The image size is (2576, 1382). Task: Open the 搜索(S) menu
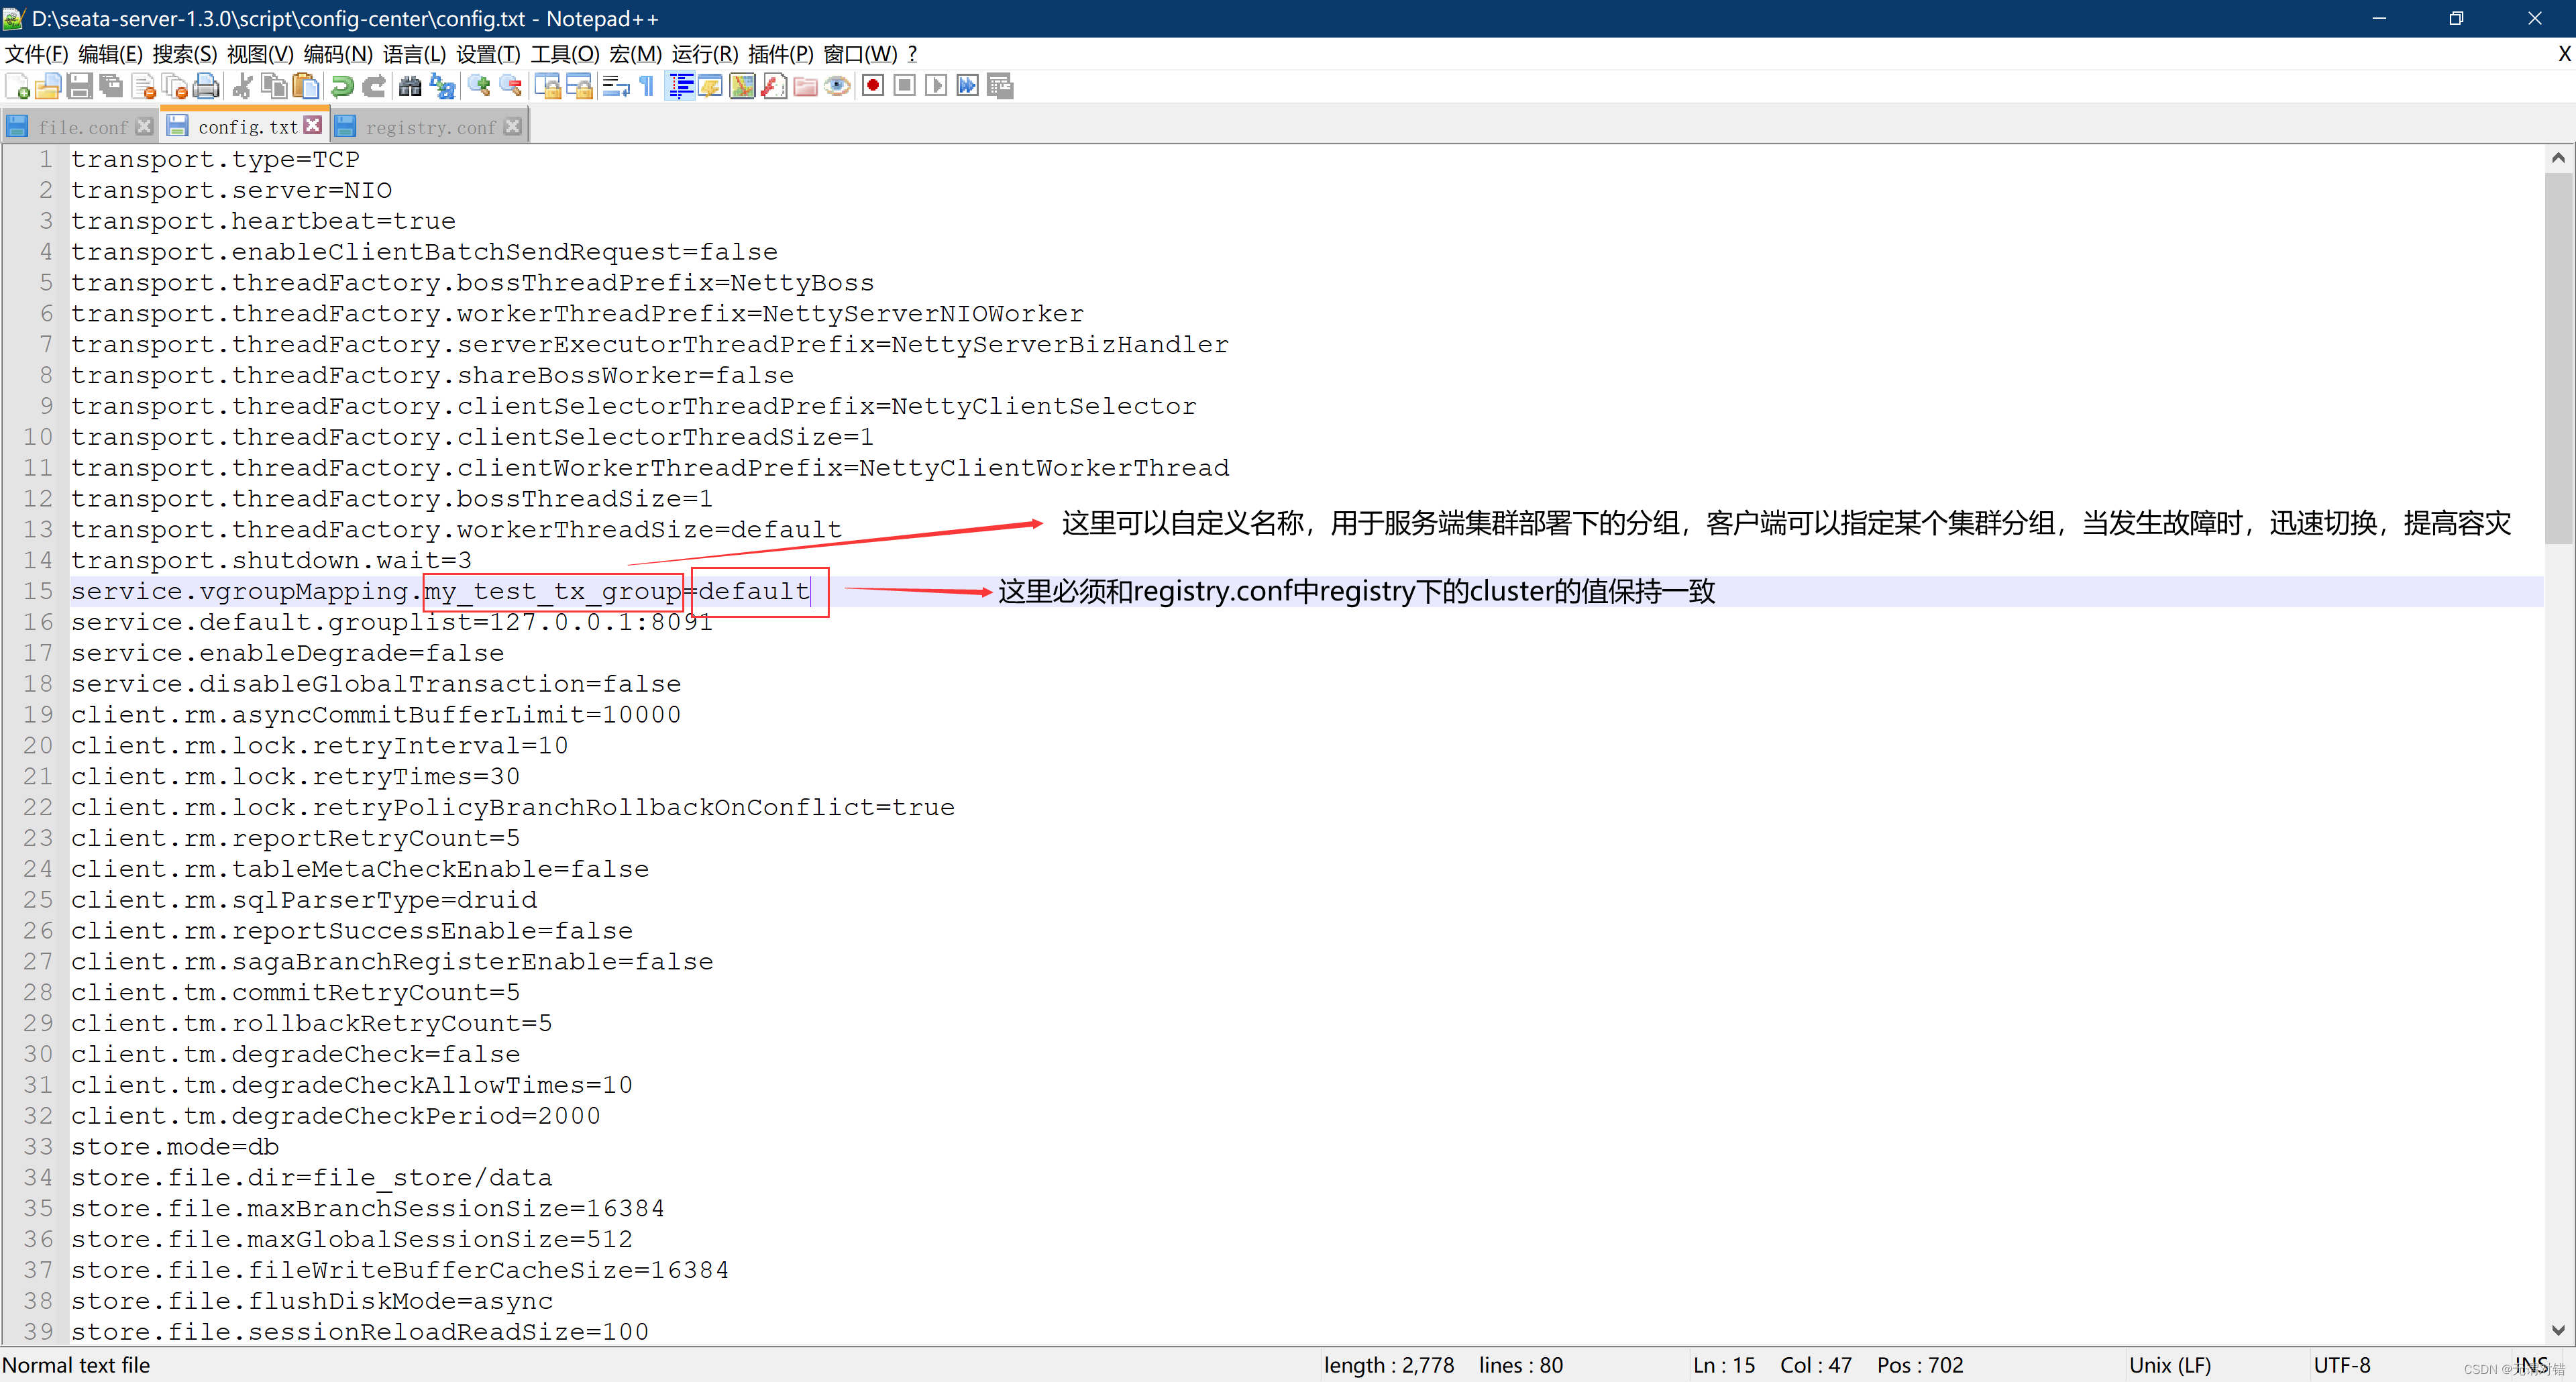185,54
